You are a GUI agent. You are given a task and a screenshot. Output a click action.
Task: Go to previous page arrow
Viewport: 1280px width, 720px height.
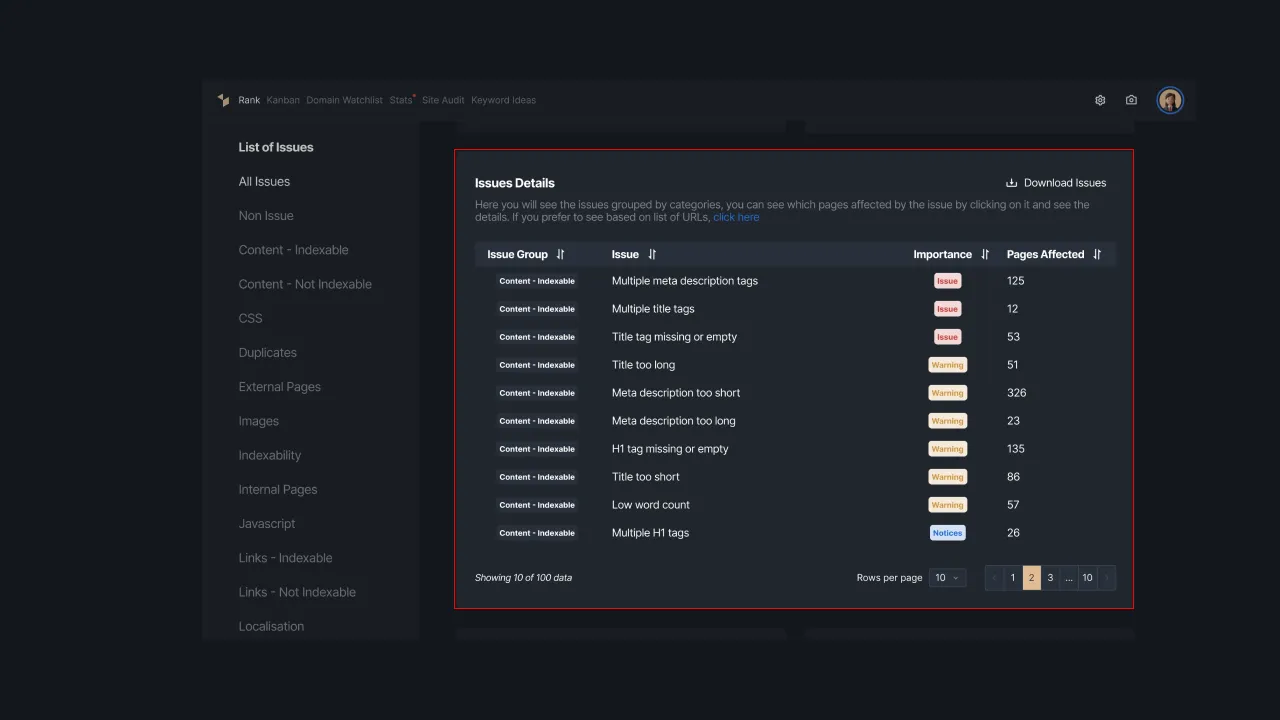coord(994,578)
